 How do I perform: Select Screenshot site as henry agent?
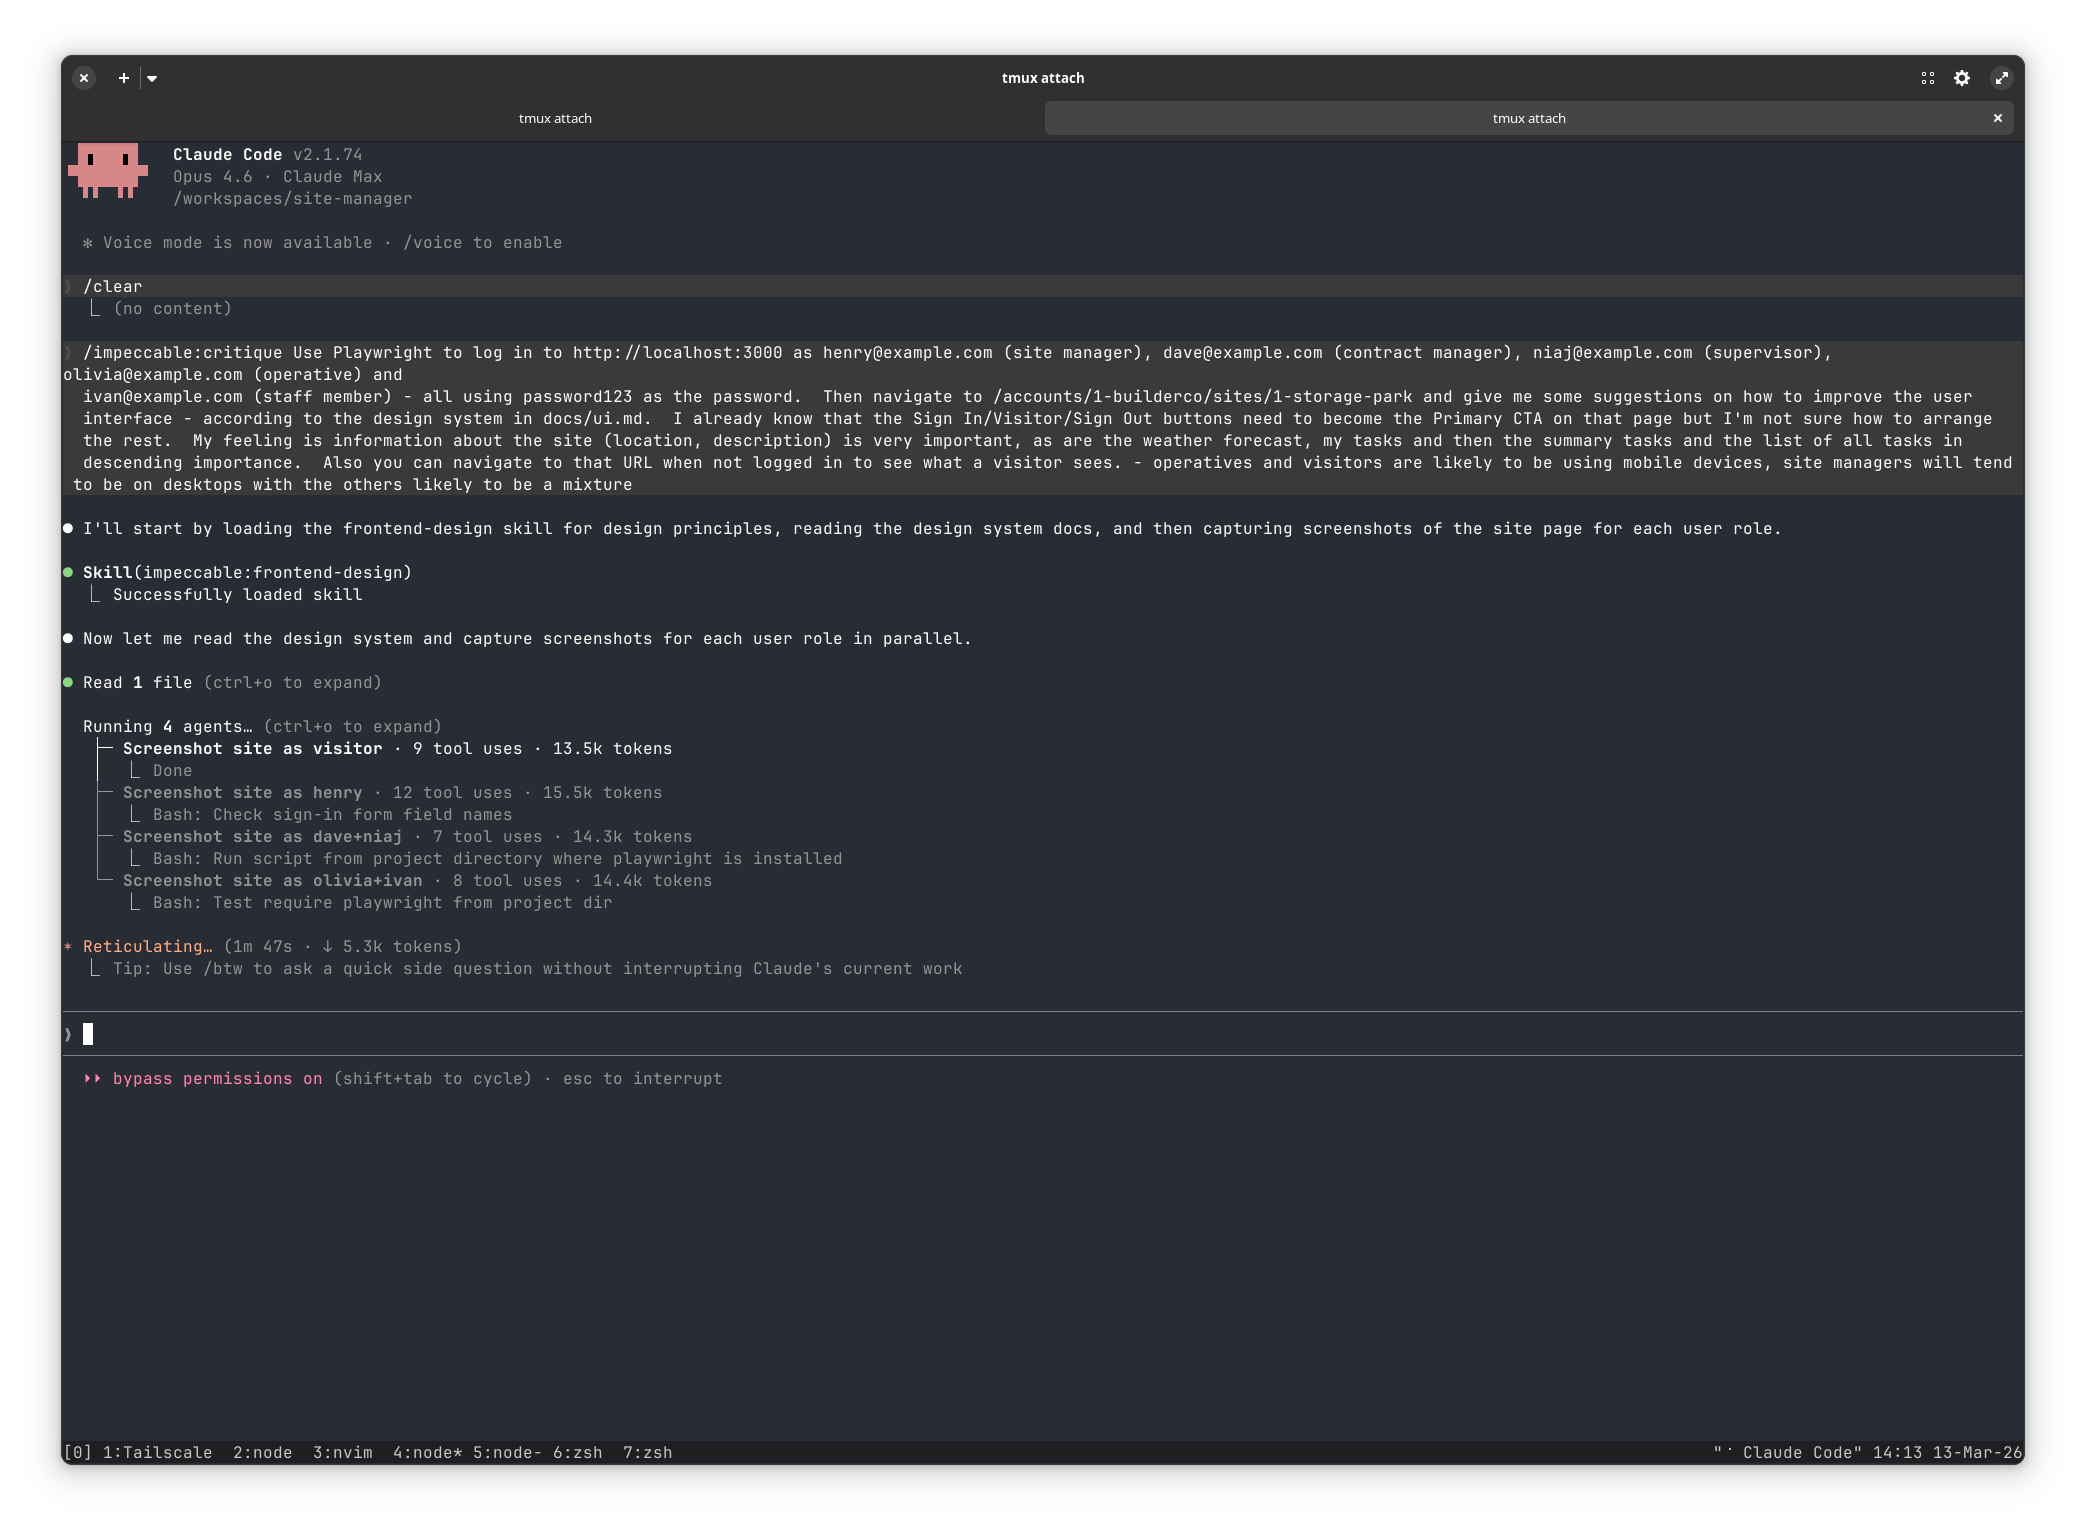tap(242, 793)
